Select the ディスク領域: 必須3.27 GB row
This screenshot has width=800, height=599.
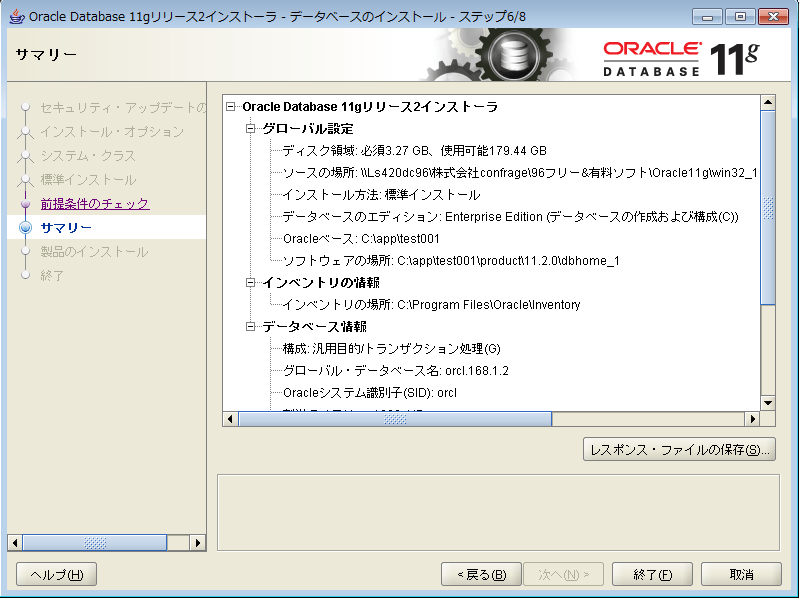414,151
